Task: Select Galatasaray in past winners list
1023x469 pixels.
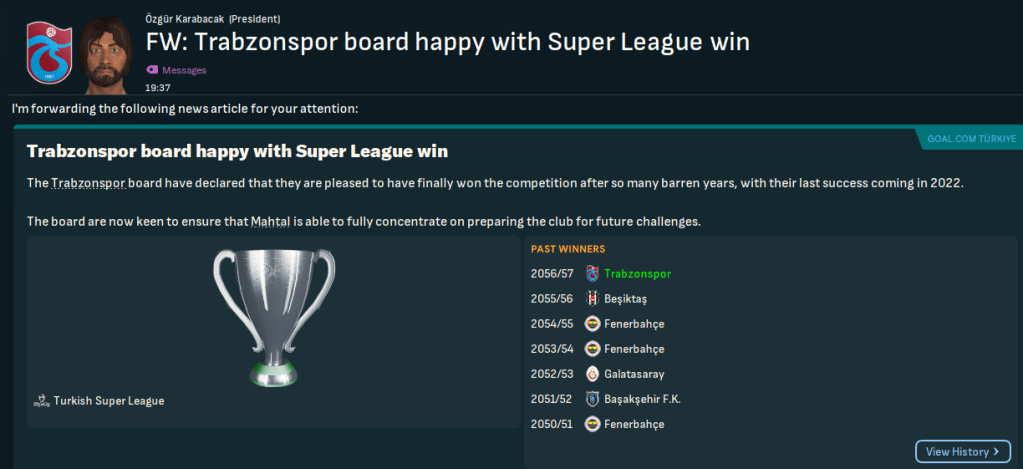Action: pos(634,374)
